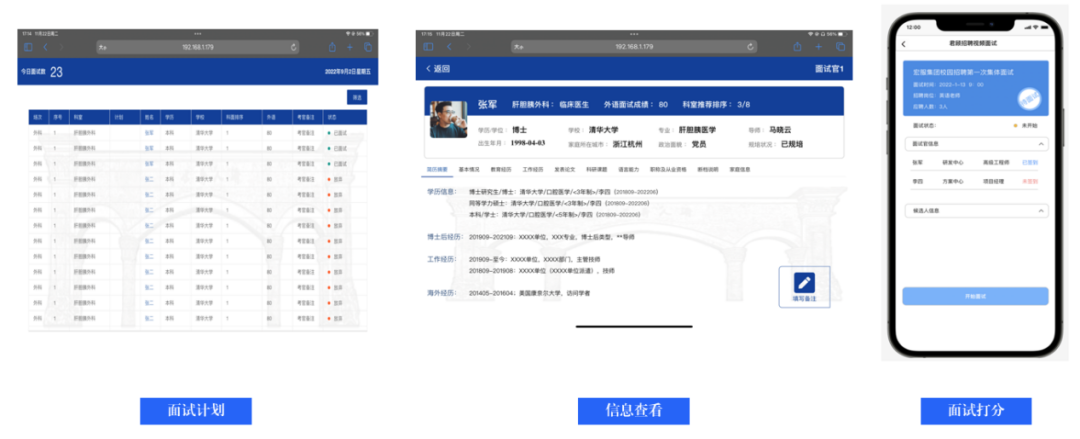Click the 未签到 status for 李四
This screenshot has width=1080, height=439.
pyautogui.click(x=1030, y=182)
